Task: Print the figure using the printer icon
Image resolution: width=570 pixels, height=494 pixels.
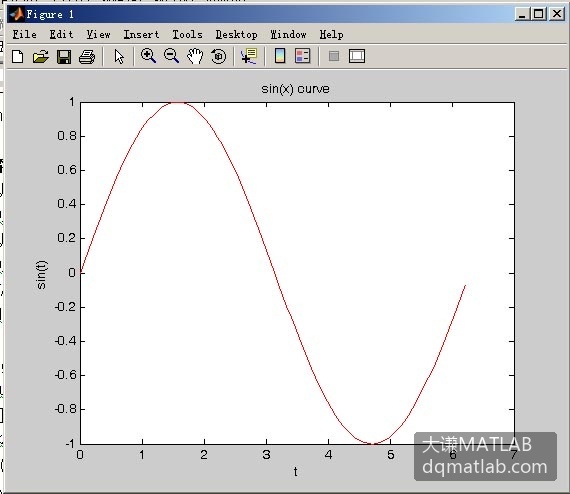Action: click(87, 57)
